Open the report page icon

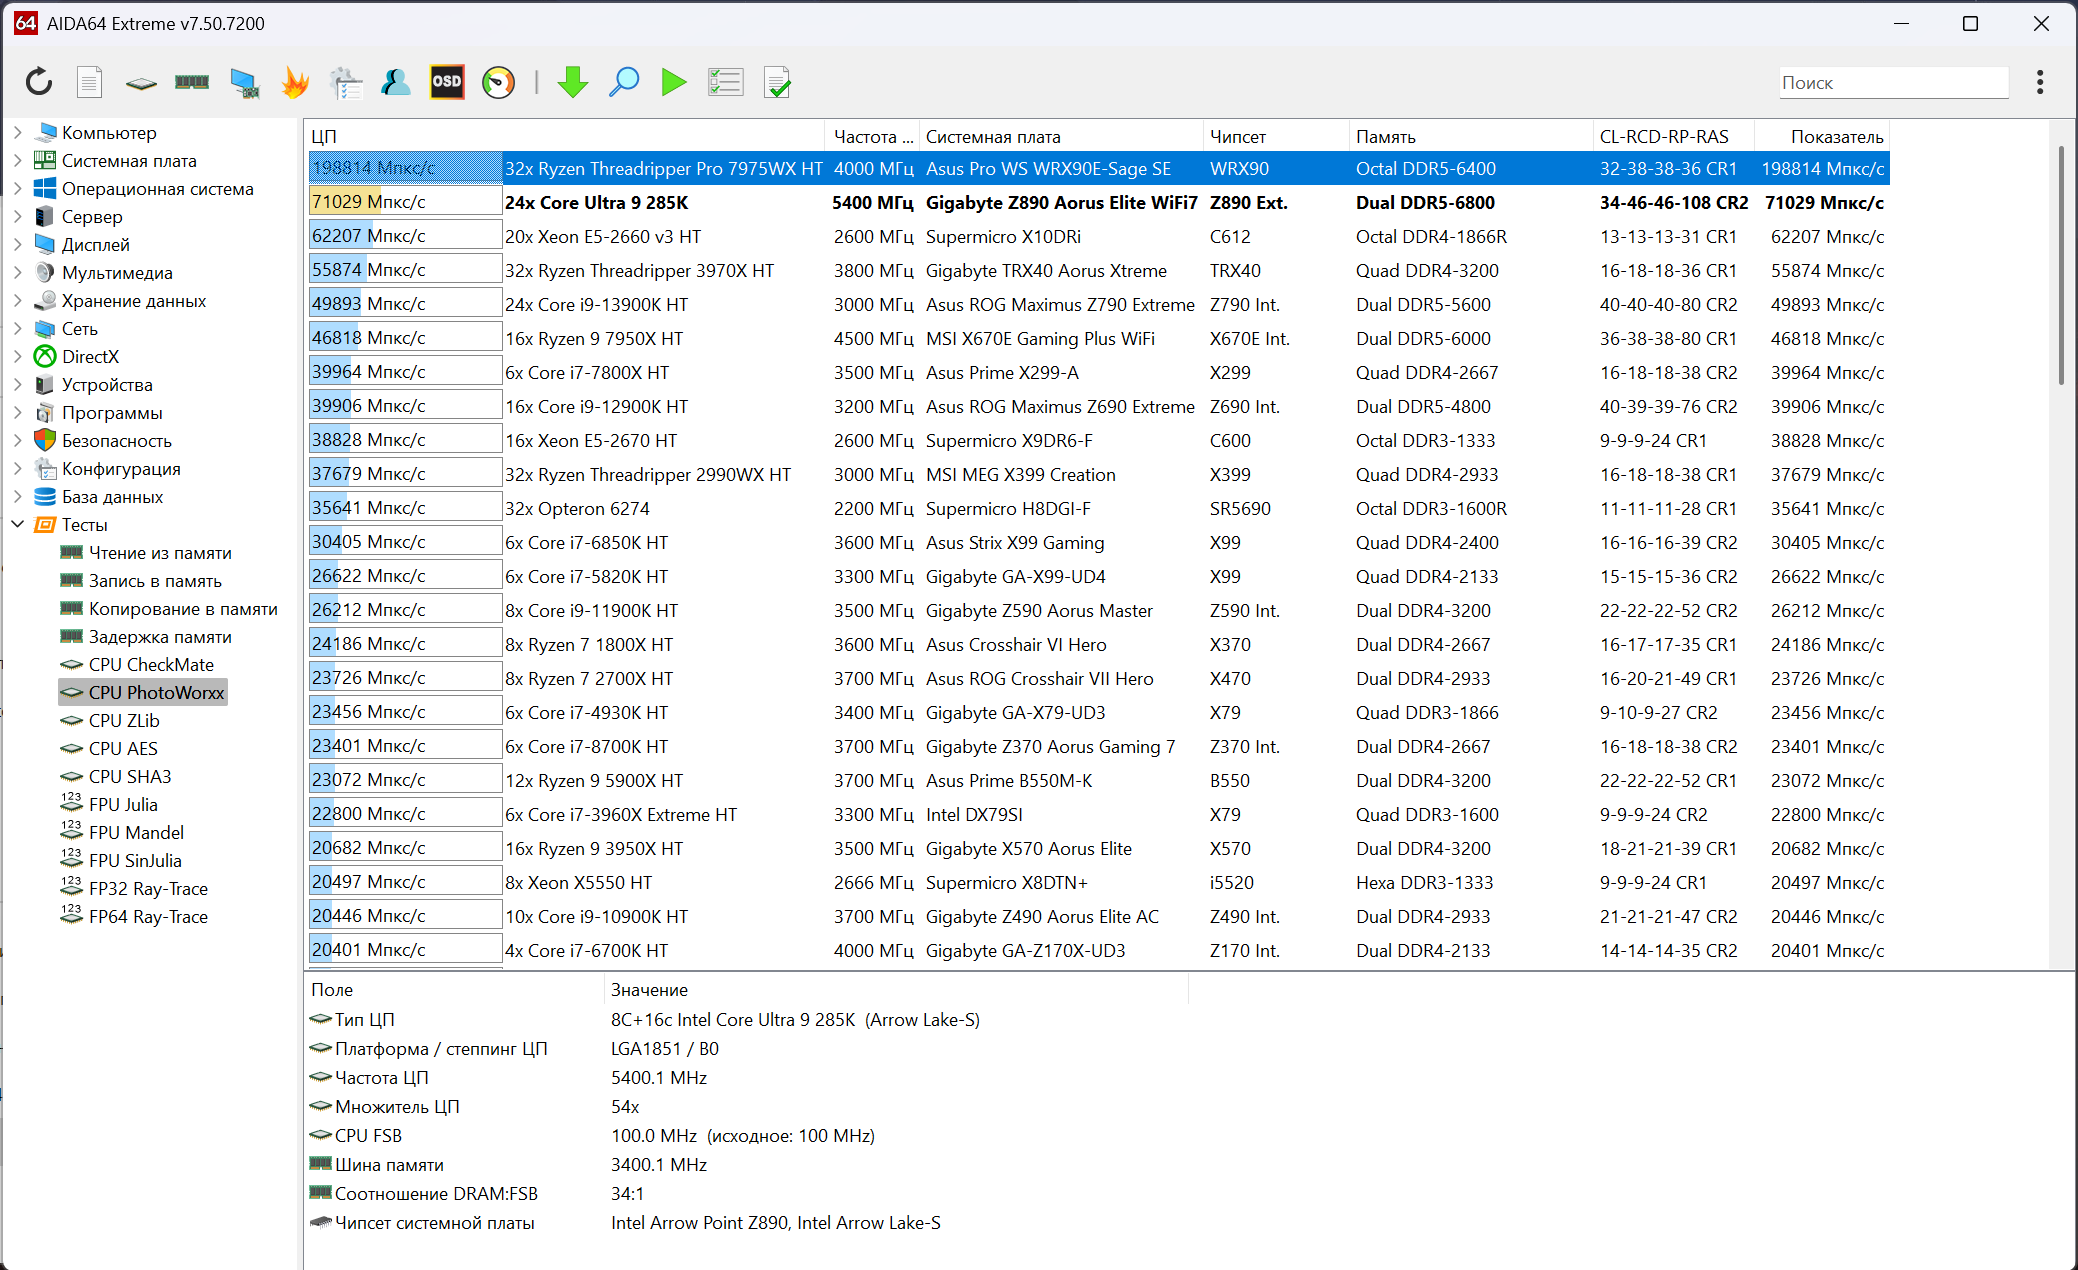coord(90,82)
